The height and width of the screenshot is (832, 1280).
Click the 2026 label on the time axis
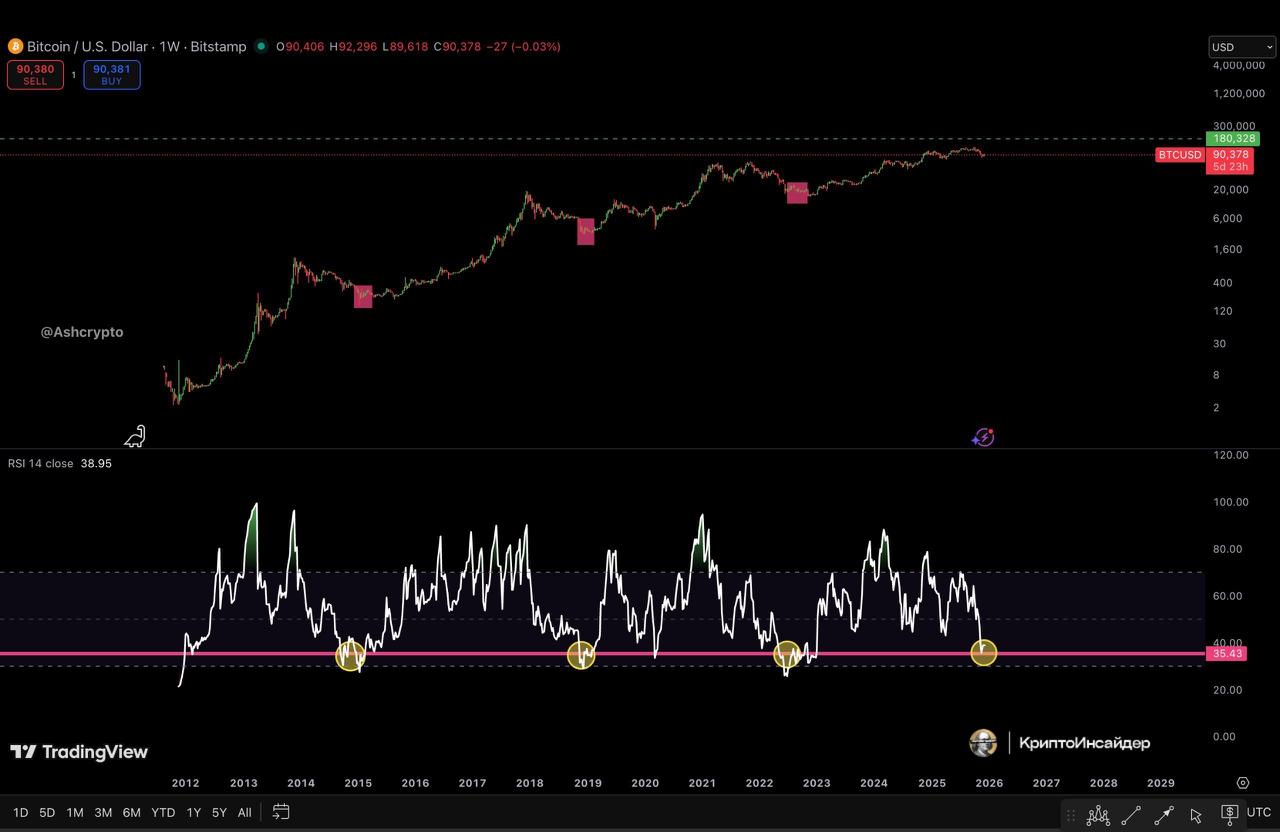[989, 783]
